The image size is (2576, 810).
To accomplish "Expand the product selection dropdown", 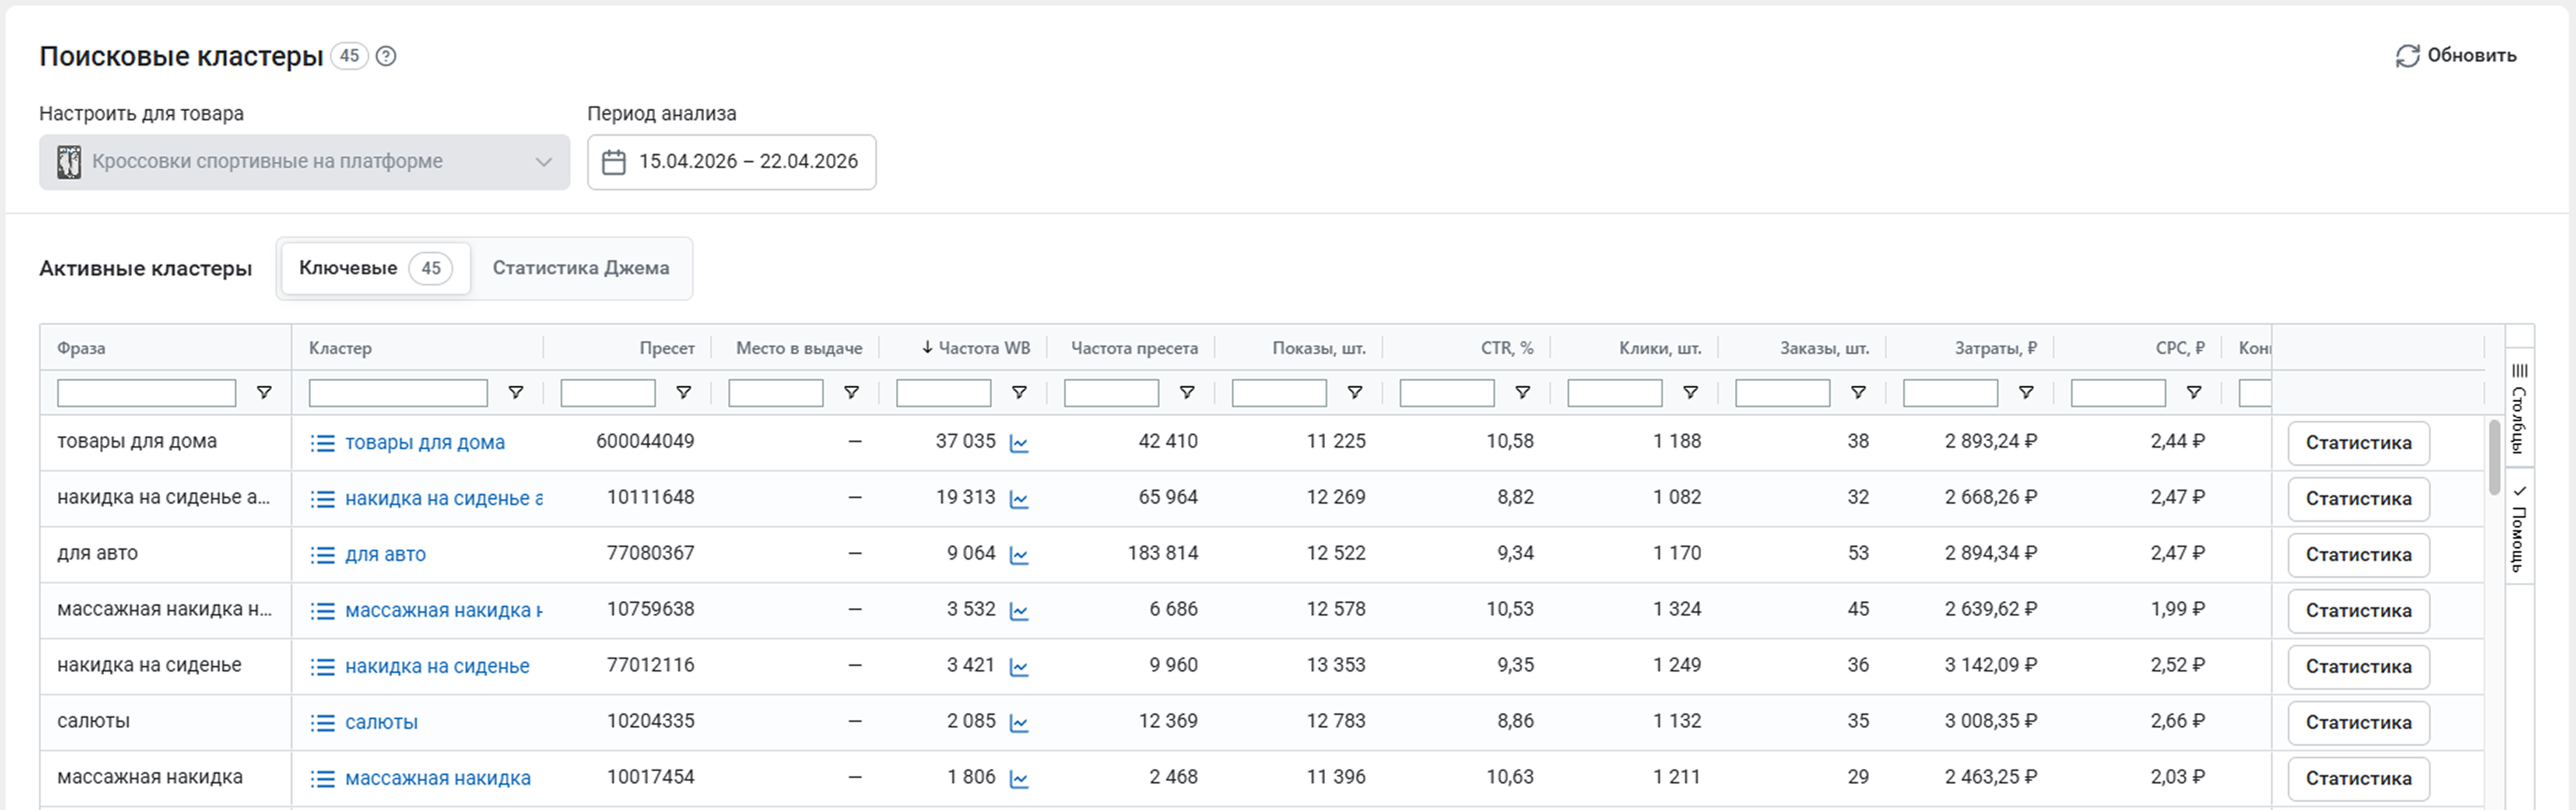I will click(543, 162).
